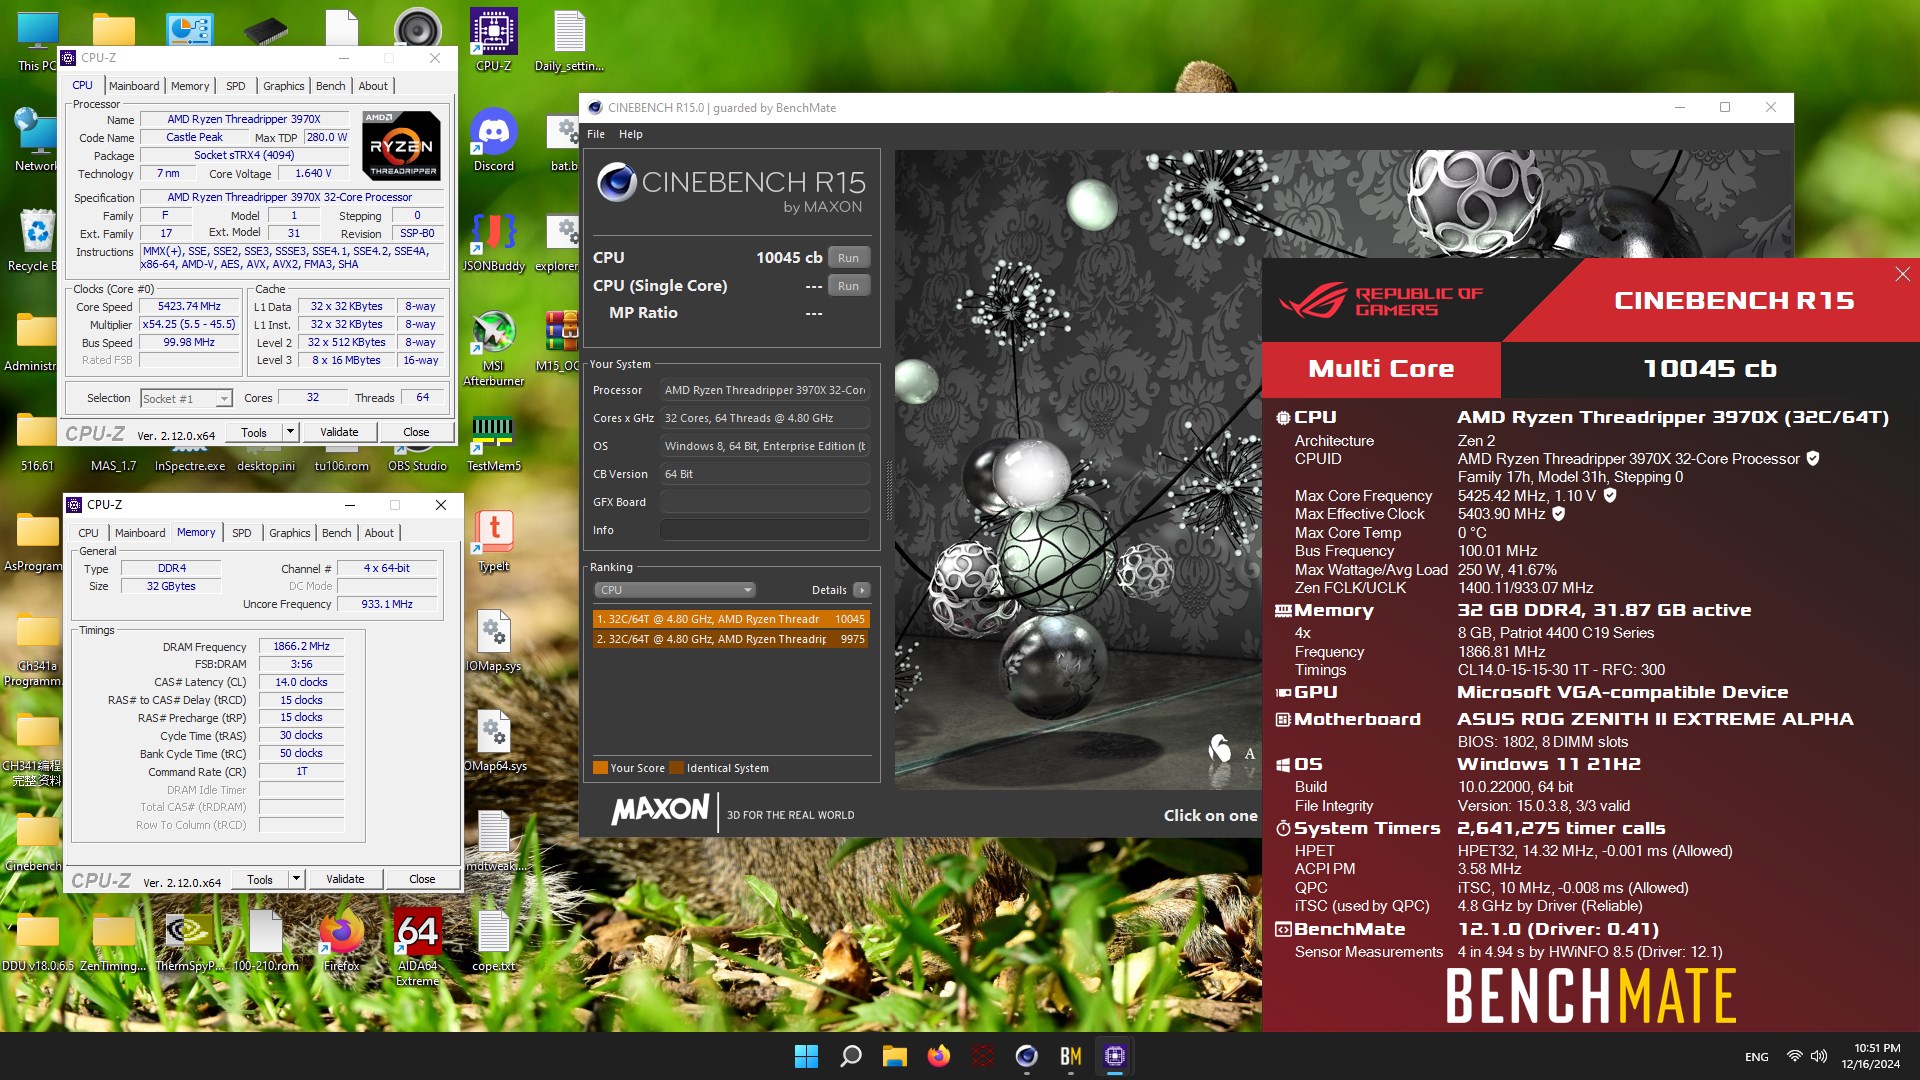Click the Identical System legend swatch
This screenshot has width=1920, height=1080.
pos(676,768)
